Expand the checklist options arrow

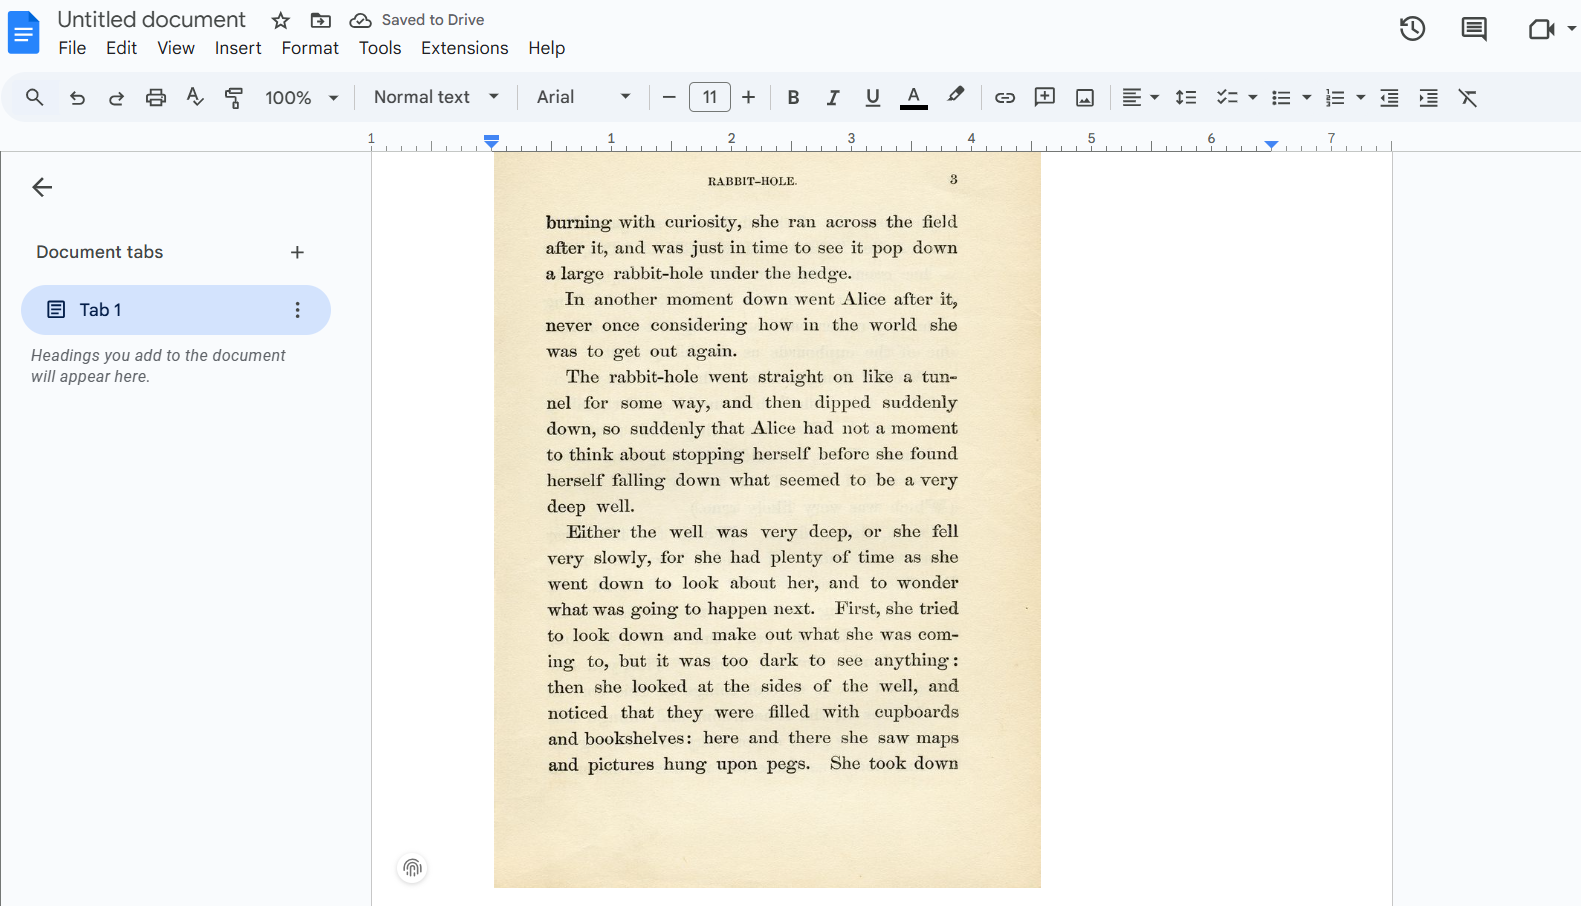(1253, 97)
